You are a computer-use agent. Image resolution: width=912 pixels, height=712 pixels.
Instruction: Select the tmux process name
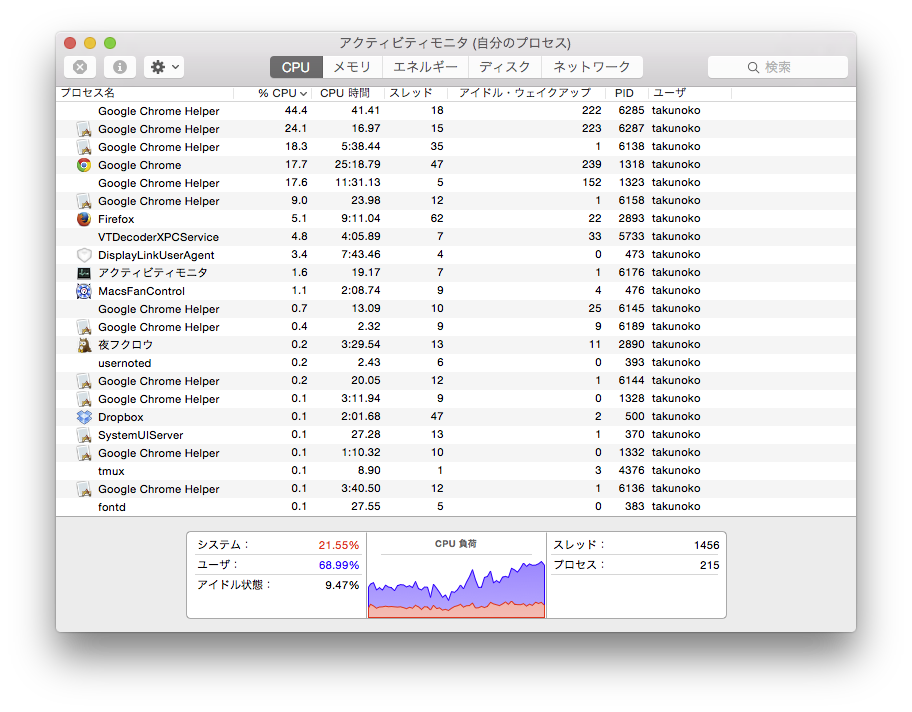111,471
